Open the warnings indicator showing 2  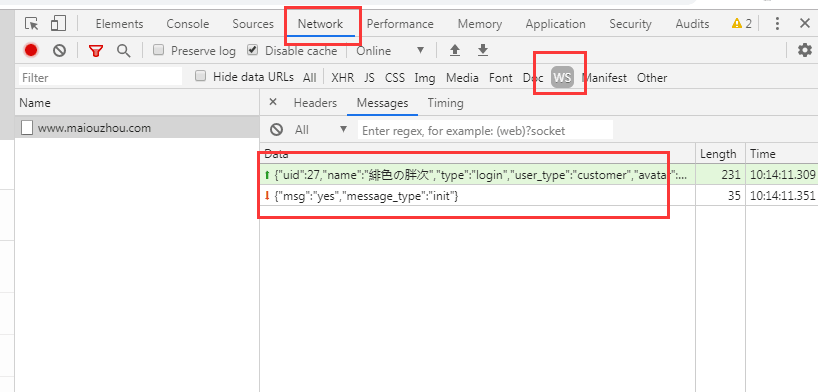pos(742,23)
